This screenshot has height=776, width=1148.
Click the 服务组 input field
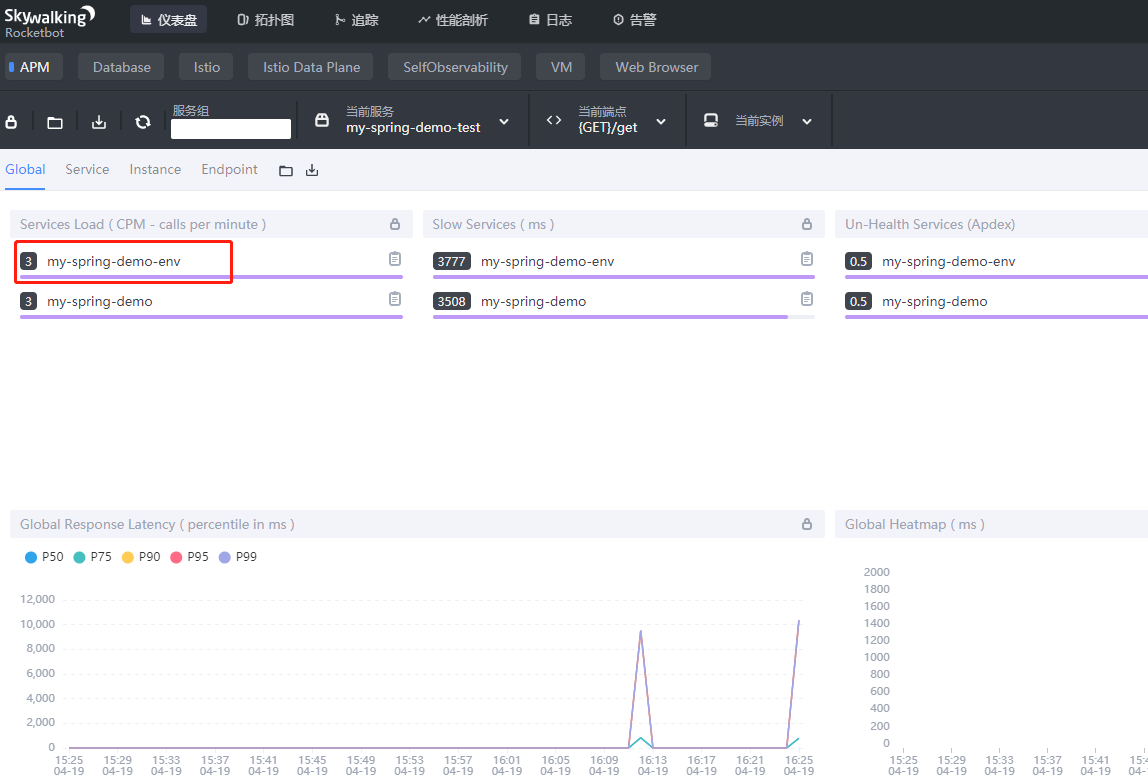pos(231,129)
